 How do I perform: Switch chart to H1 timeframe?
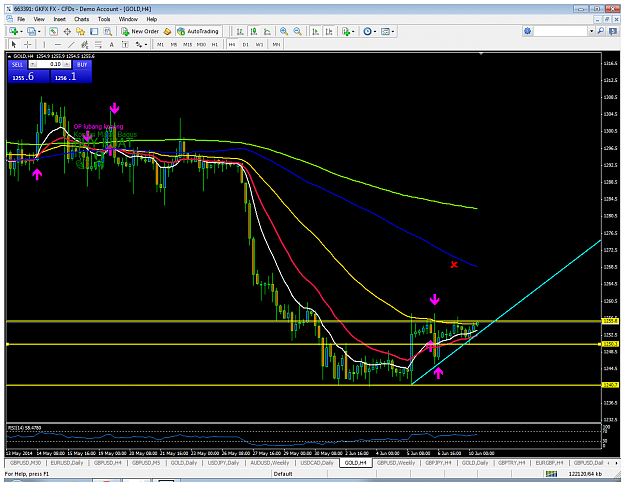coord(215,45)
